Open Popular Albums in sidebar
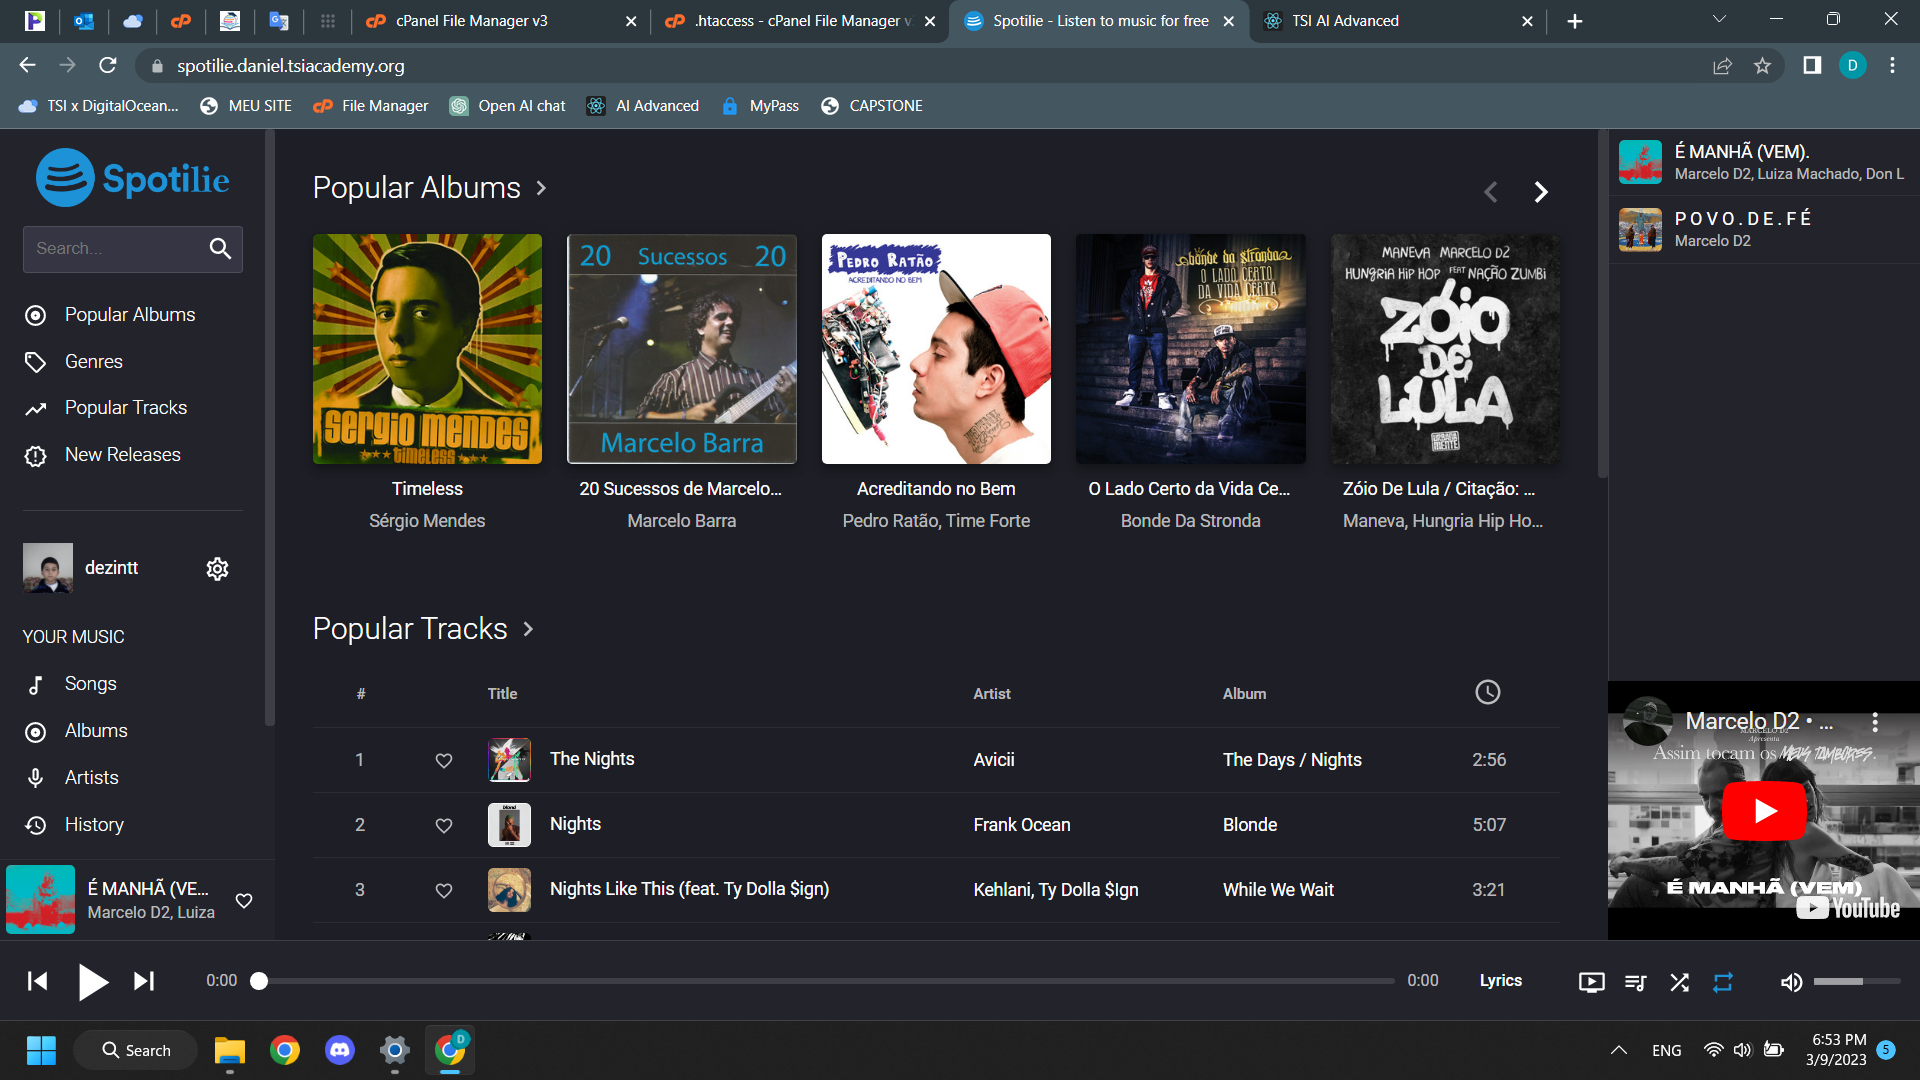1920x1080 pixels. pos(130,315)
